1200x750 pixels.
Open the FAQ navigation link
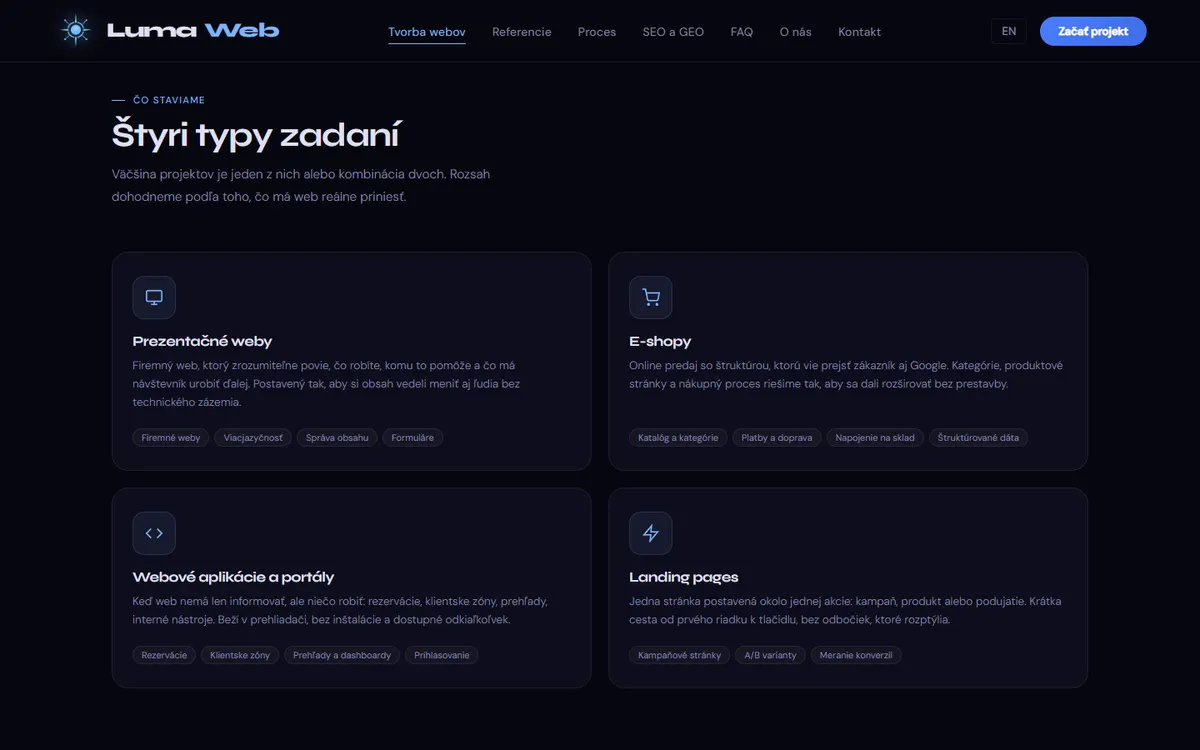tap(742, 32)
